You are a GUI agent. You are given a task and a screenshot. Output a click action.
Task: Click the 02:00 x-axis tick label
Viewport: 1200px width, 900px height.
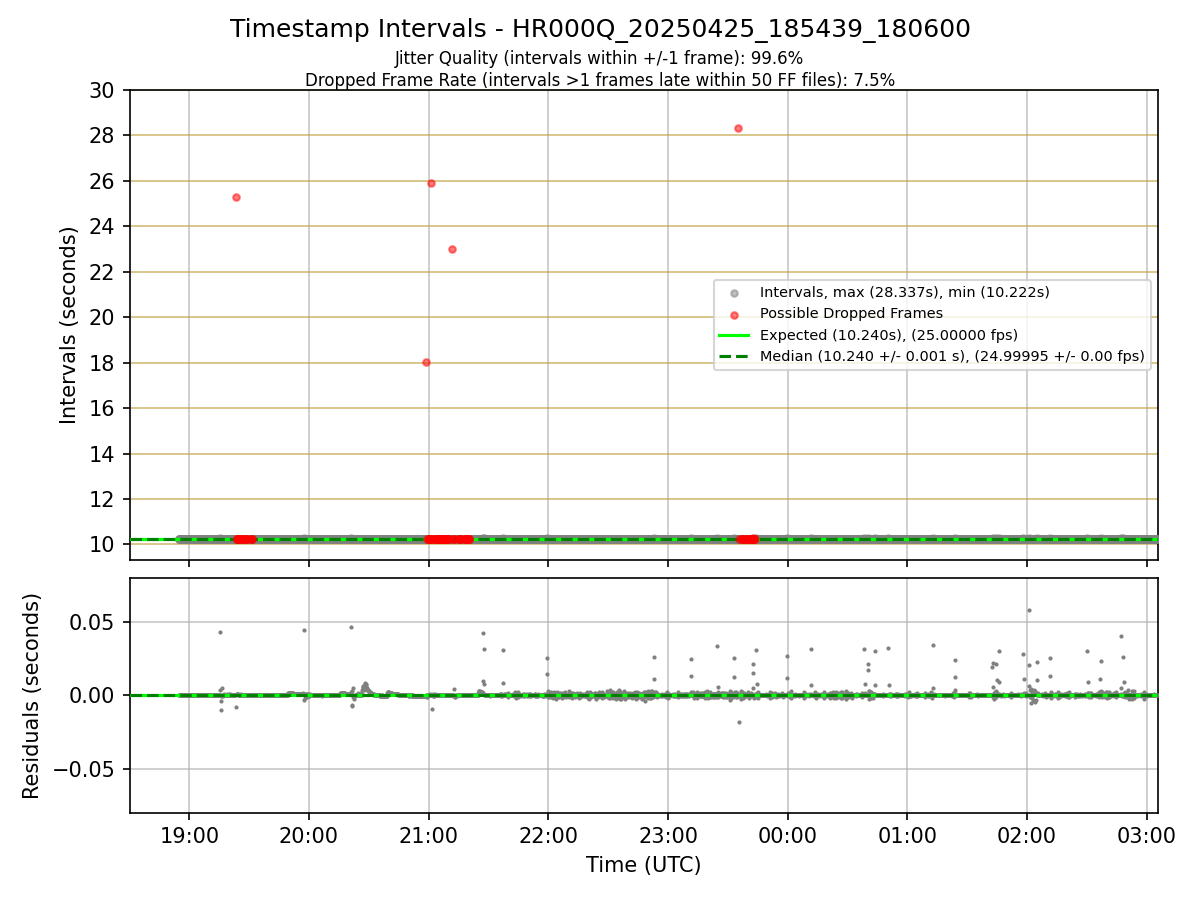tap(1027, 836)
